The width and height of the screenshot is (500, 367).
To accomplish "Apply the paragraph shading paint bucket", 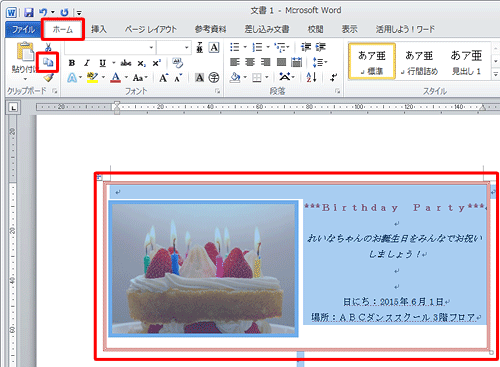I will pyautogui.click(x=235, y=78).
